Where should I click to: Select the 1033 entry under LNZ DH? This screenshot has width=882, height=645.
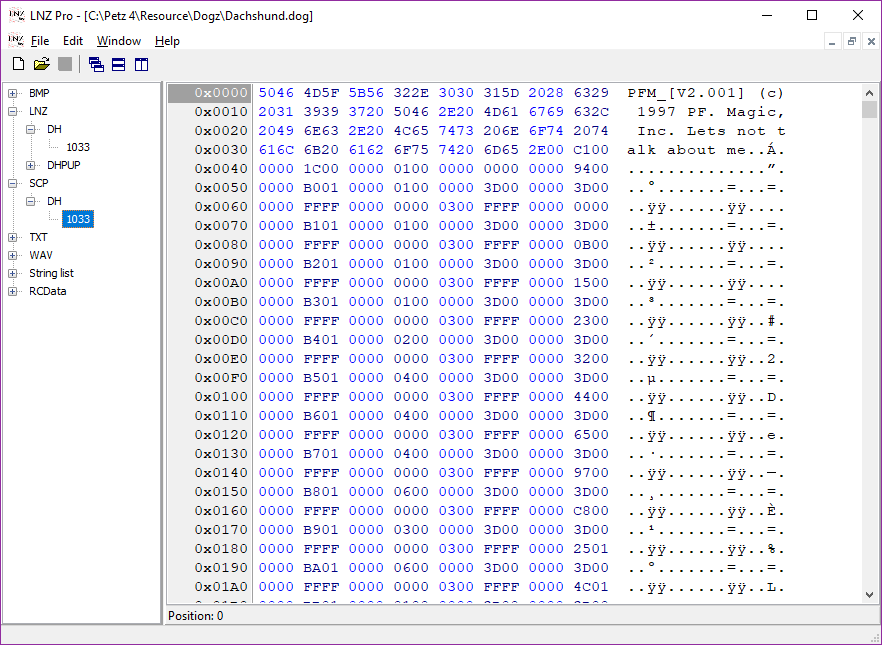click(x=77, y=147)
